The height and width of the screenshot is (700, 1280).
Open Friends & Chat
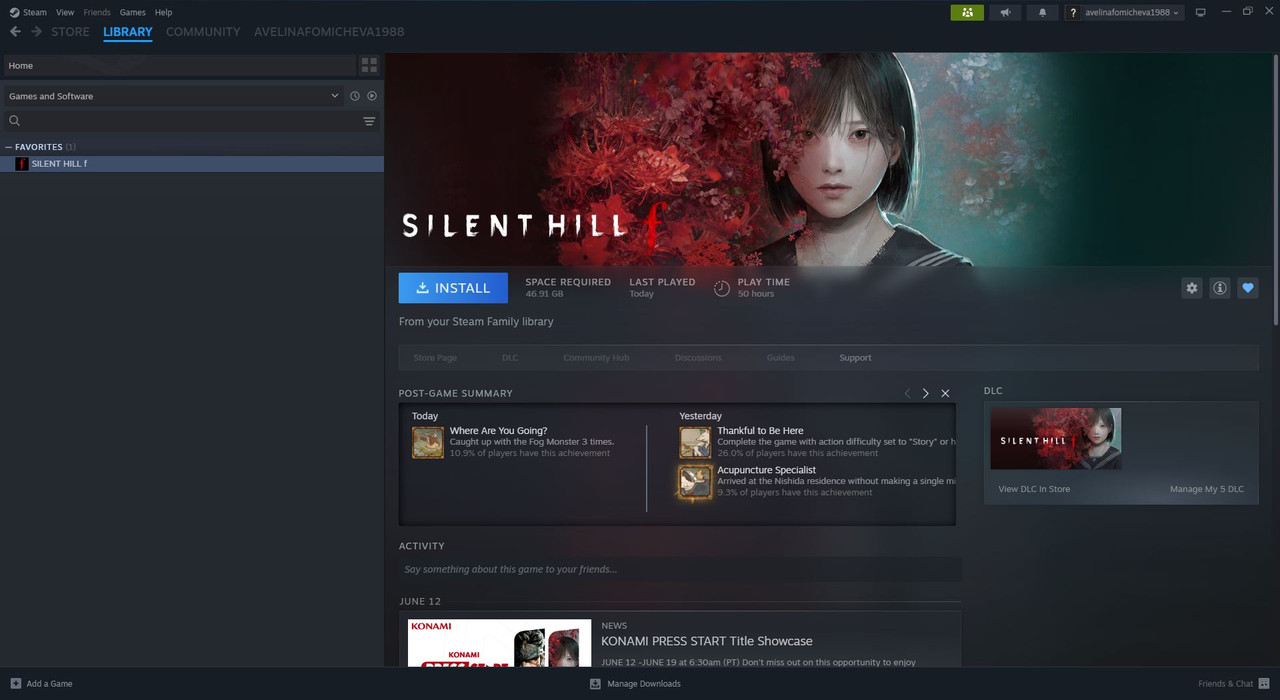click(x=1234, y=684)
